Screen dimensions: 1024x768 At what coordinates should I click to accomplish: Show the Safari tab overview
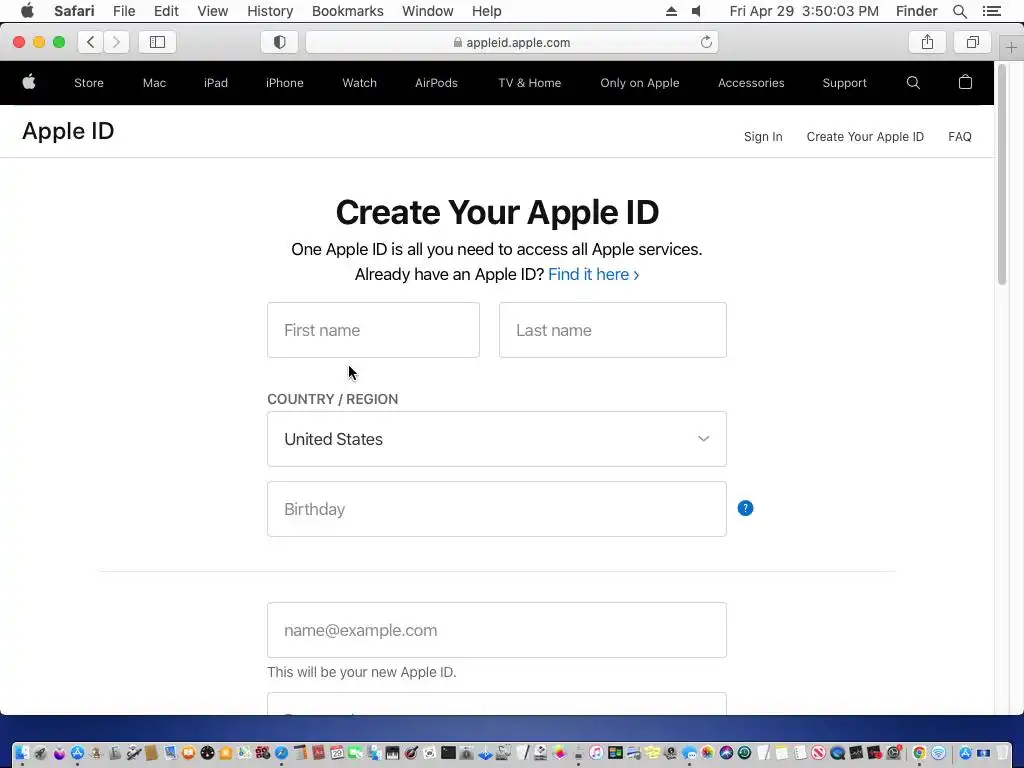pos(973,42)
